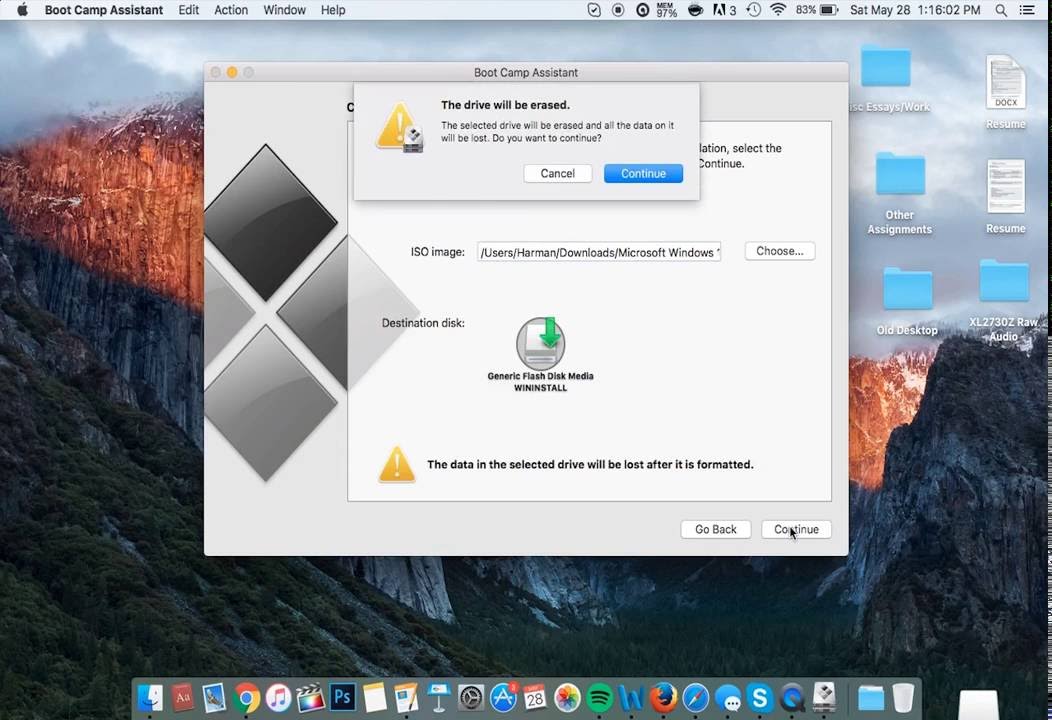Screen dimensions: 1052x720
Task: Open Finder from the dock
Action: (150, 698)
